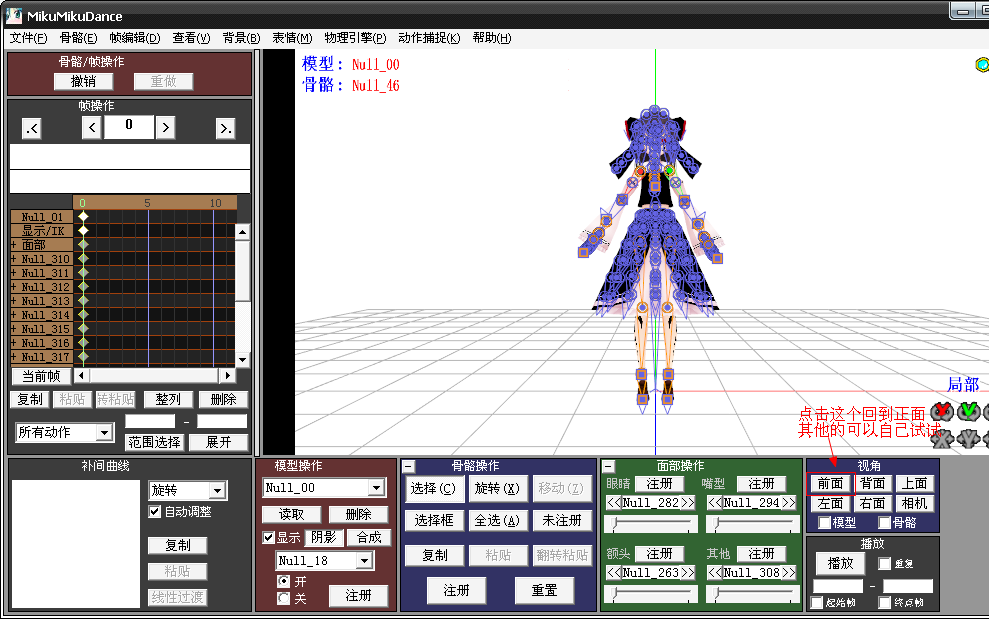
Task: Jump to last frame with >. button
Action: click(x=225, y=129)
